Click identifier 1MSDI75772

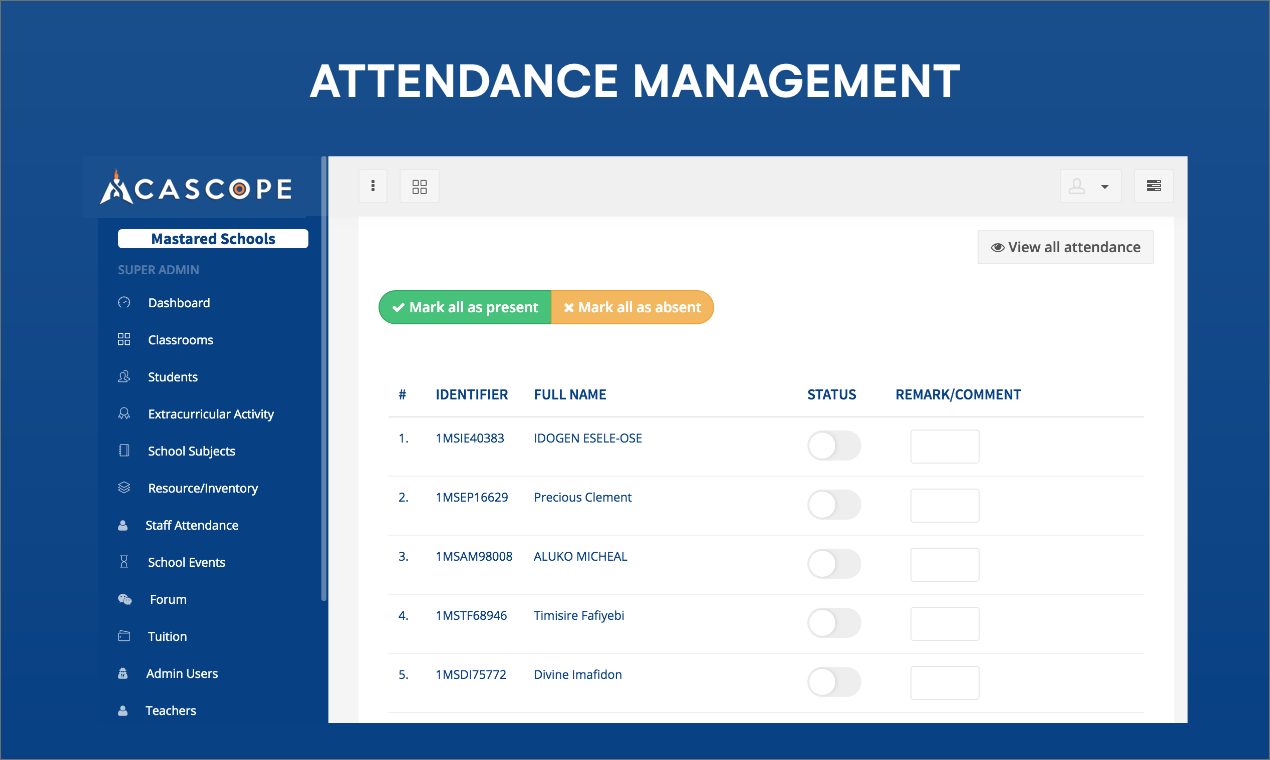[x=471, y=674]
